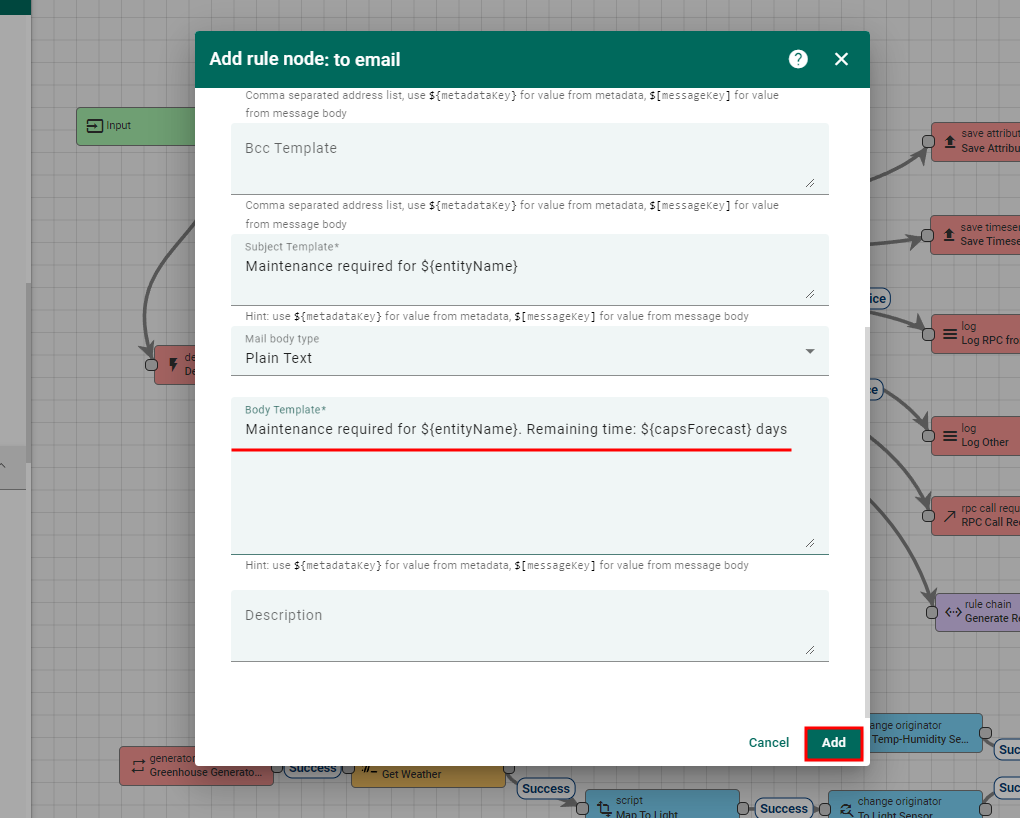Click the Log Other node icon

[949, 436]
